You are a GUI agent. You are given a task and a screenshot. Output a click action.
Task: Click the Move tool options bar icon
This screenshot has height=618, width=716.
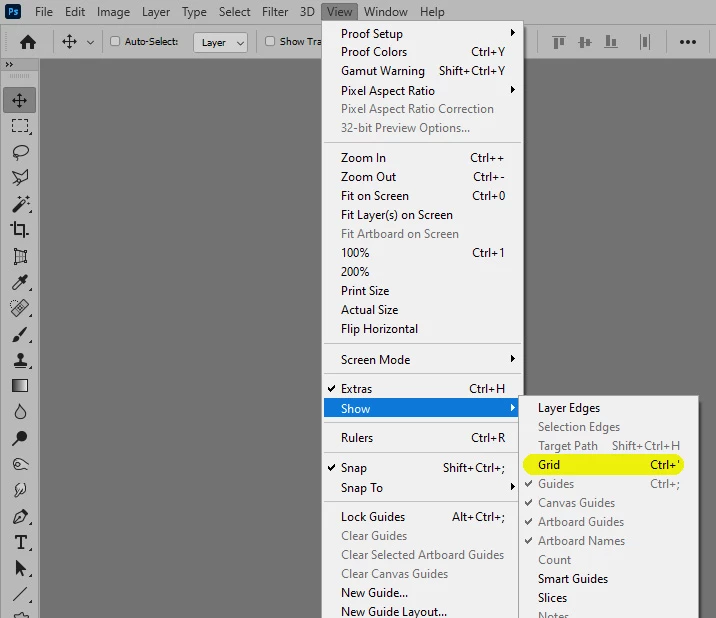(69, 42)
